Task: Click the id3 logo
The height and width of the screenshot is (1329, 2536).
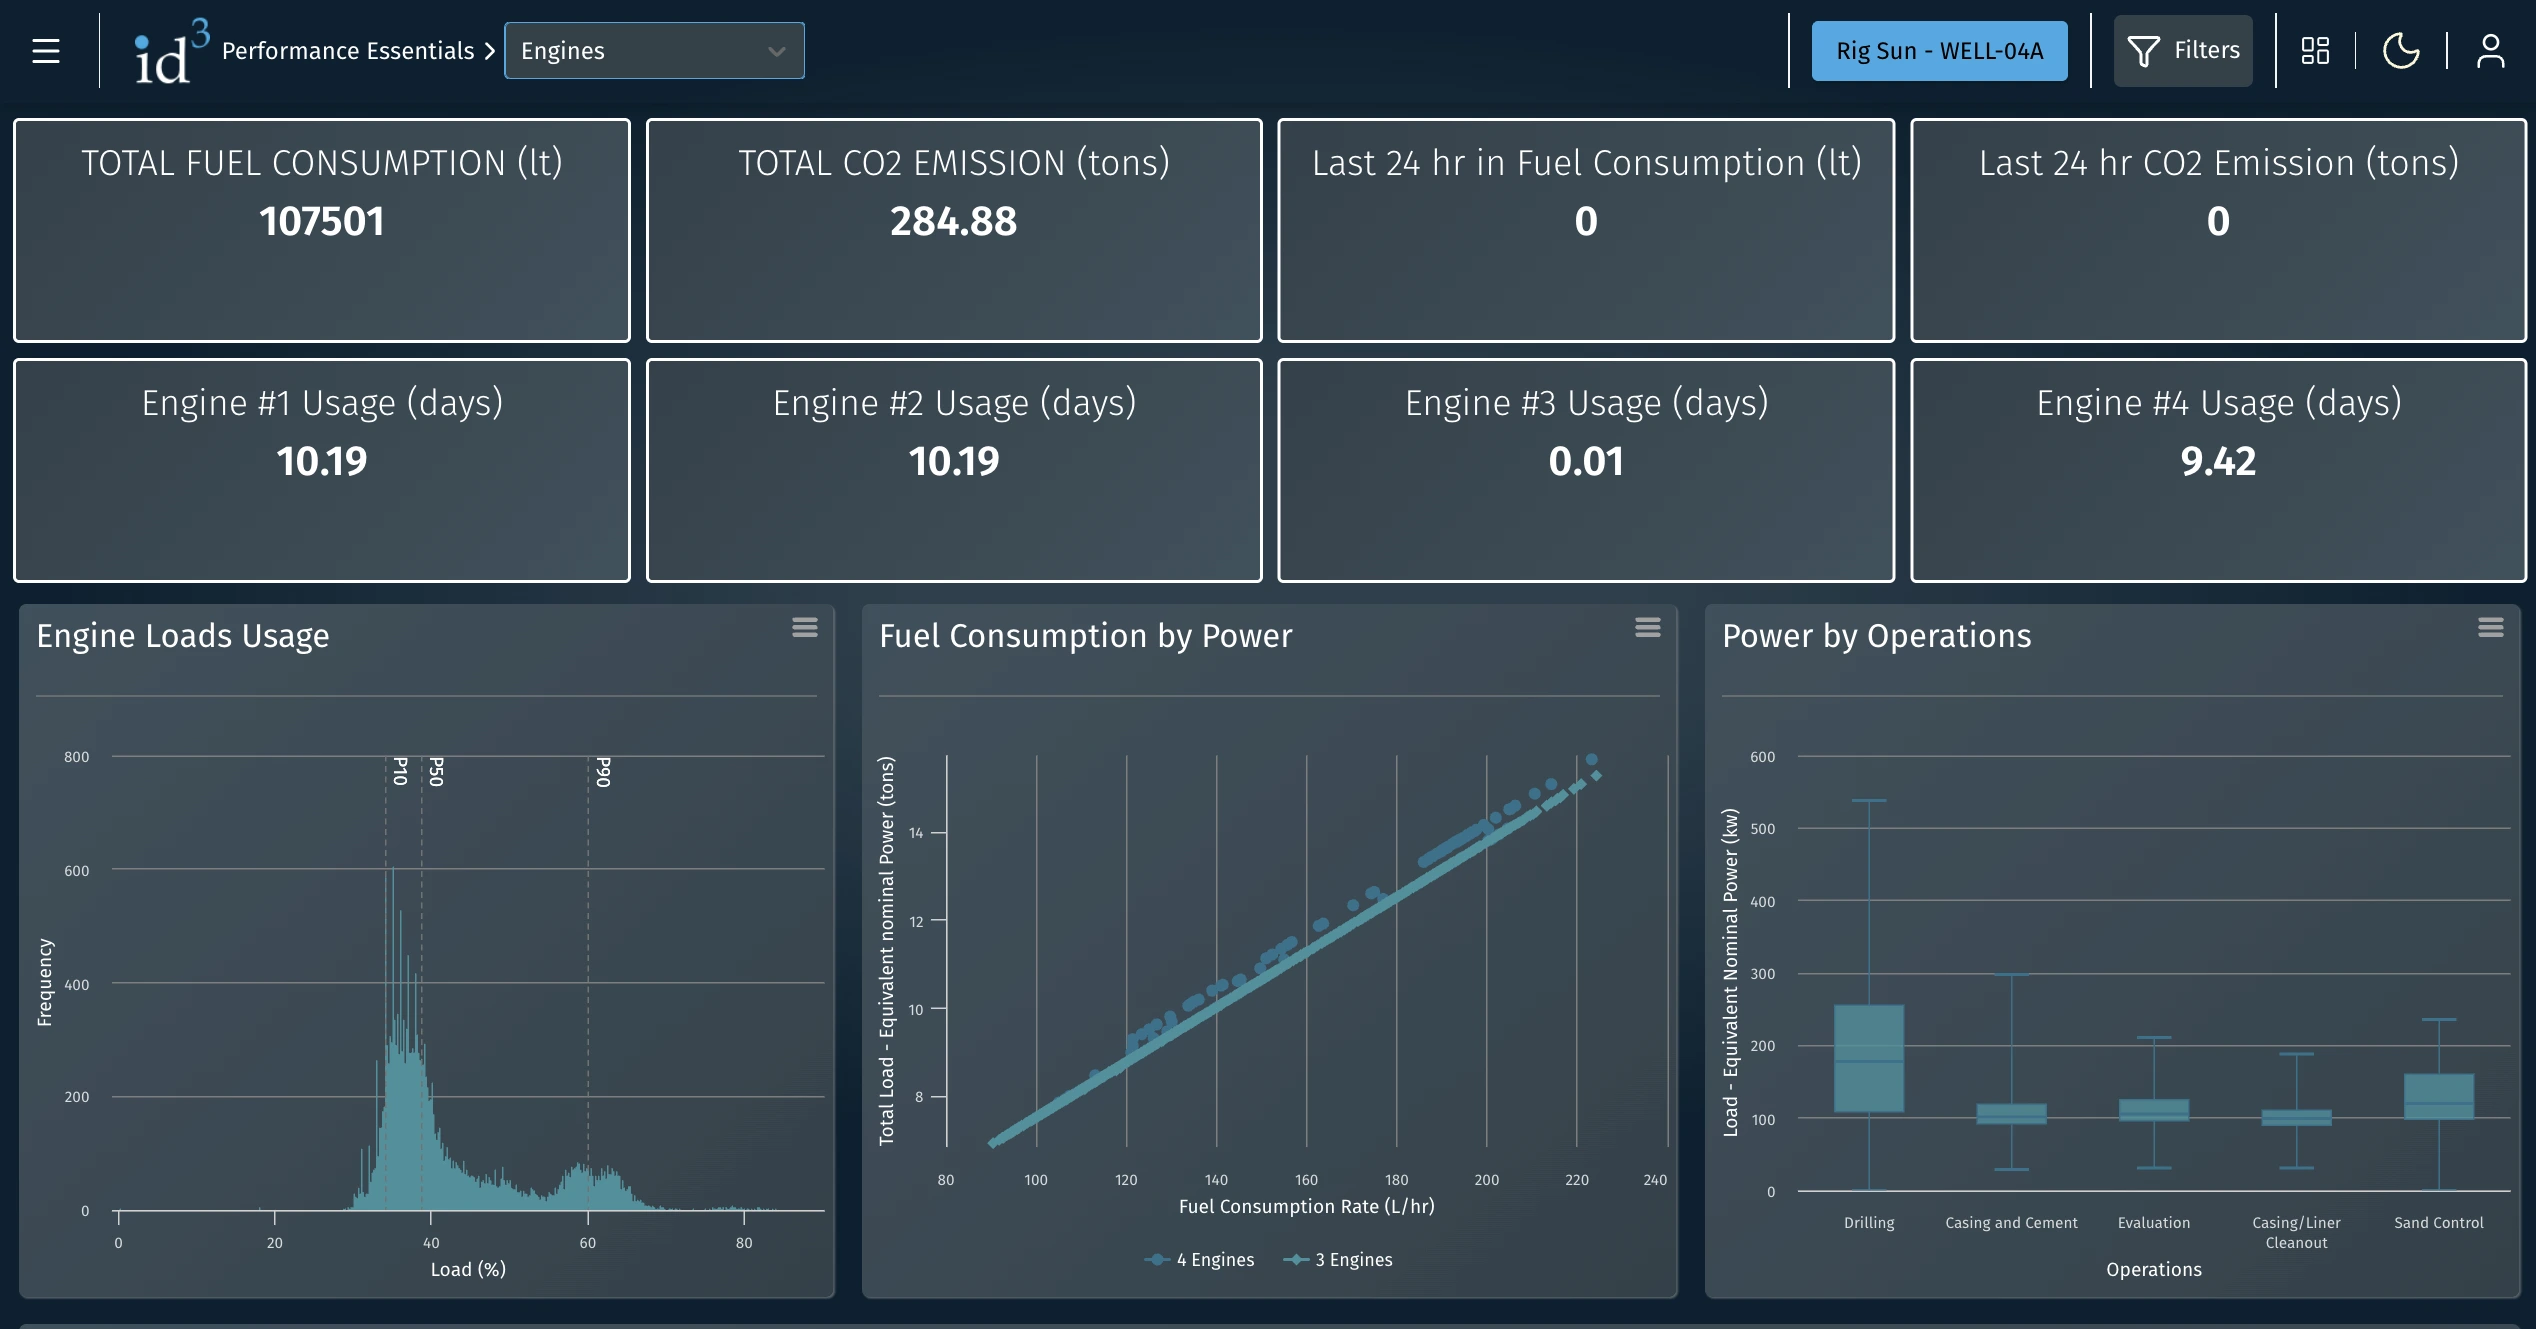Action: (x=168, y=50)
